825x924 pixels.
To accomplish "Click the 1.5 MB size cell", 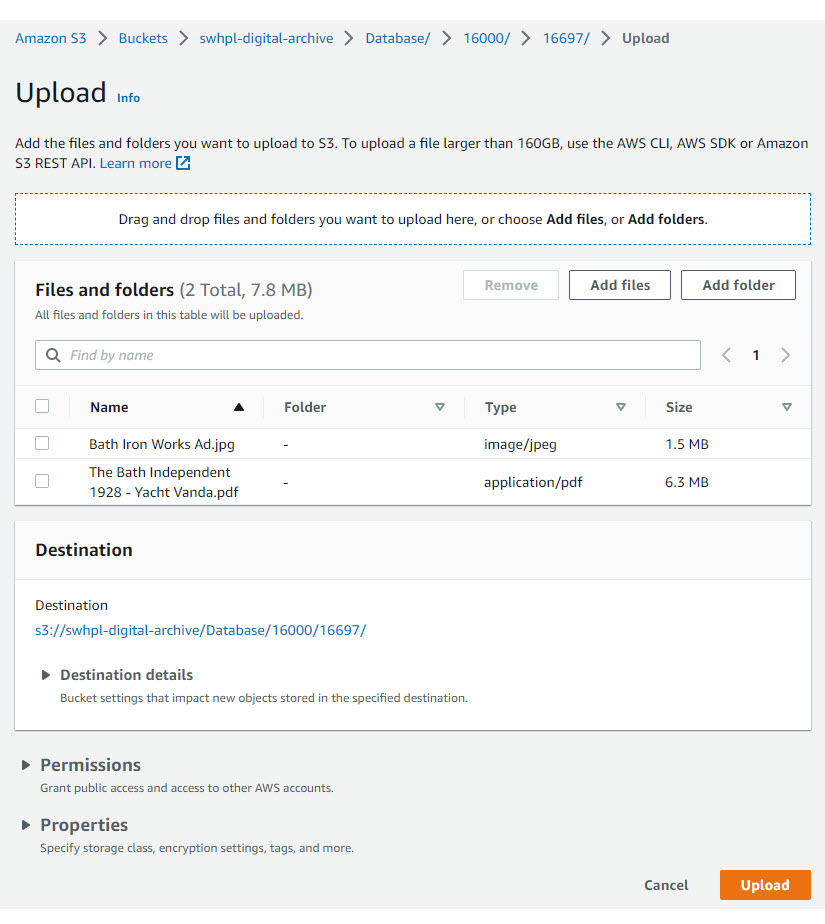I will click(x=687, y=444).
